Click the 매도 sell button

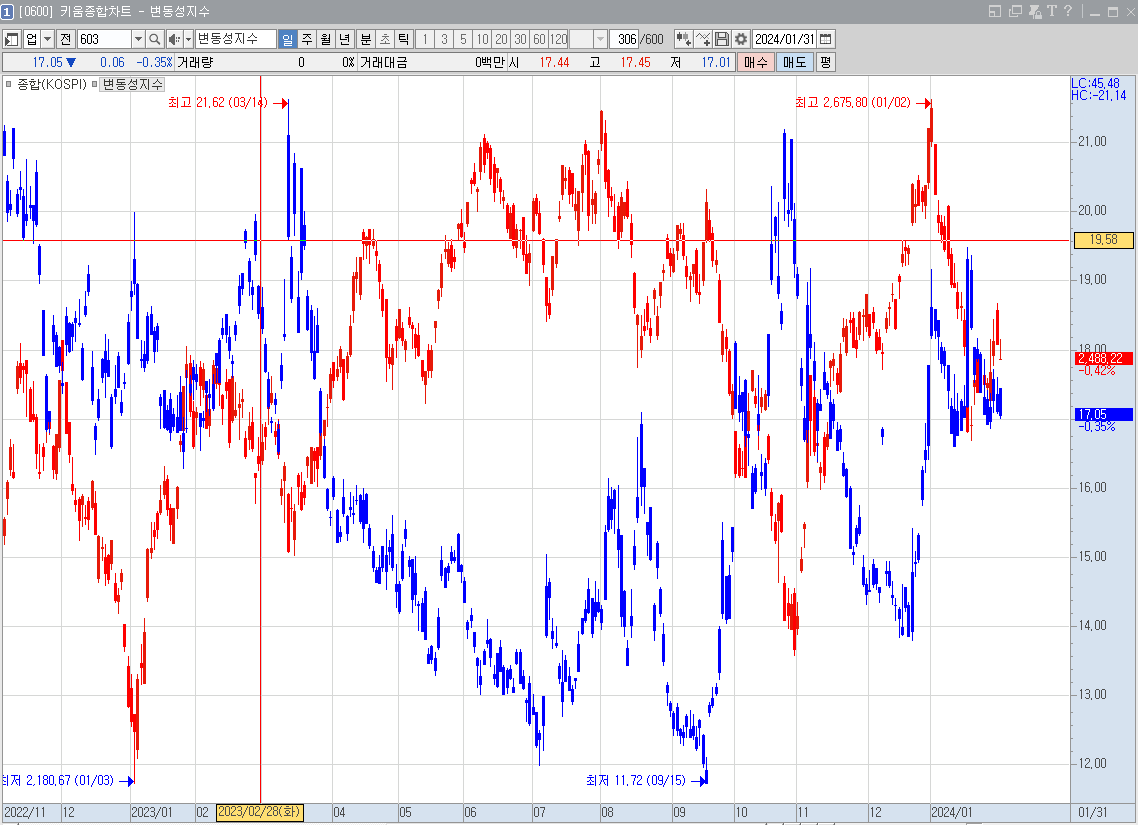pyautogui.click(x=794, y=62)
